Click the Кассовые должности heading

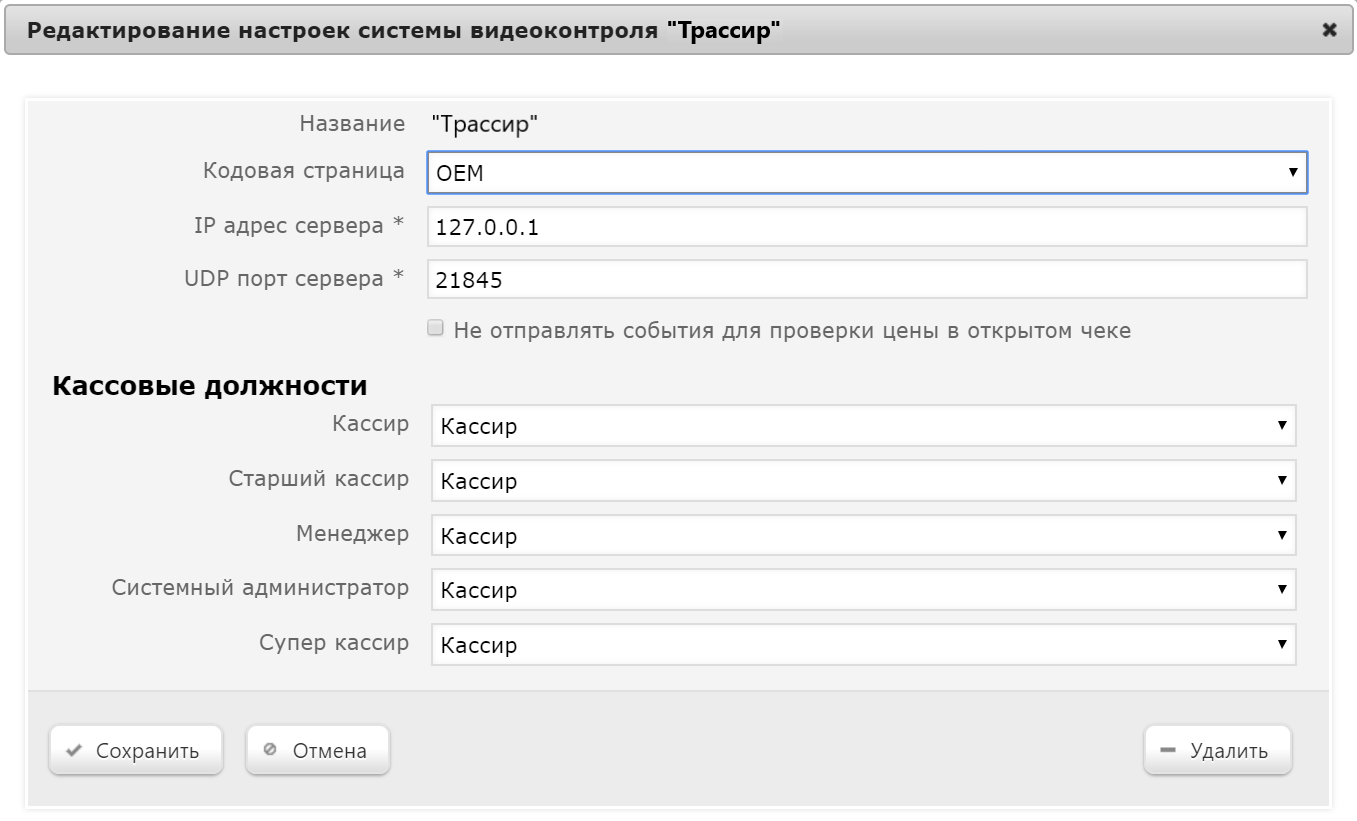tap(210, 385)
